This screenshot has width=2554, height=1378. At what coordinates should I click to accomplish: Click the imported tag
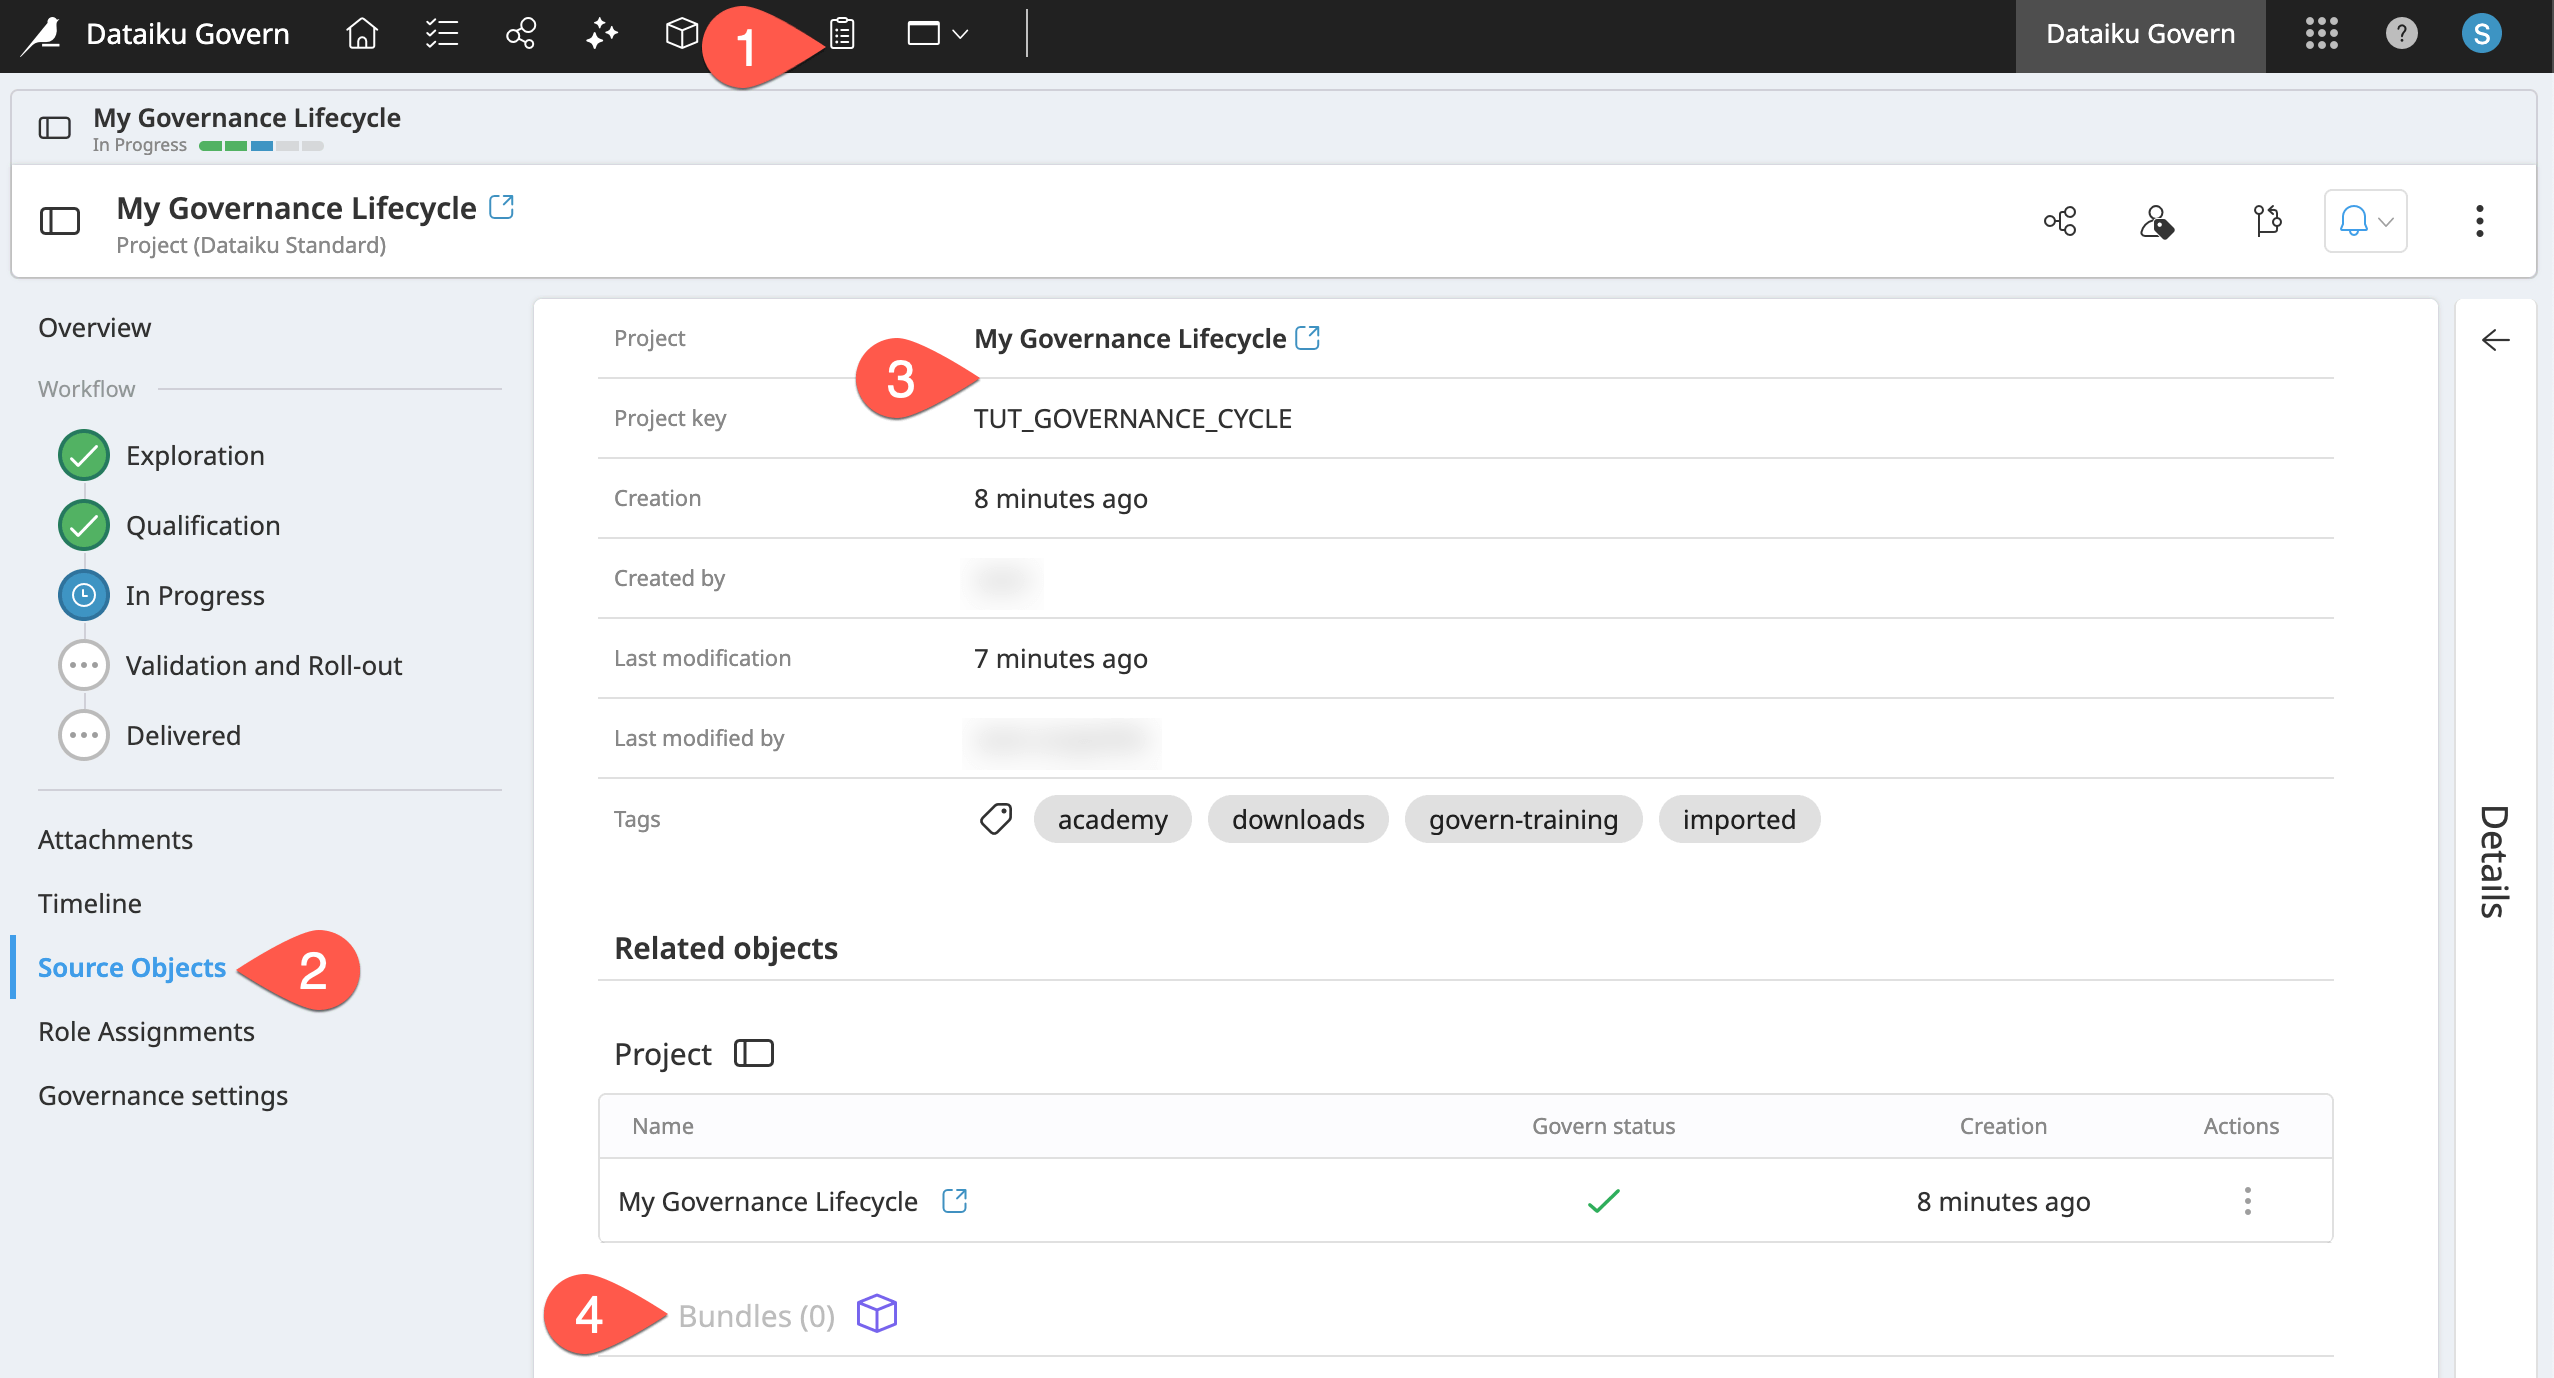pos(1739,819)
